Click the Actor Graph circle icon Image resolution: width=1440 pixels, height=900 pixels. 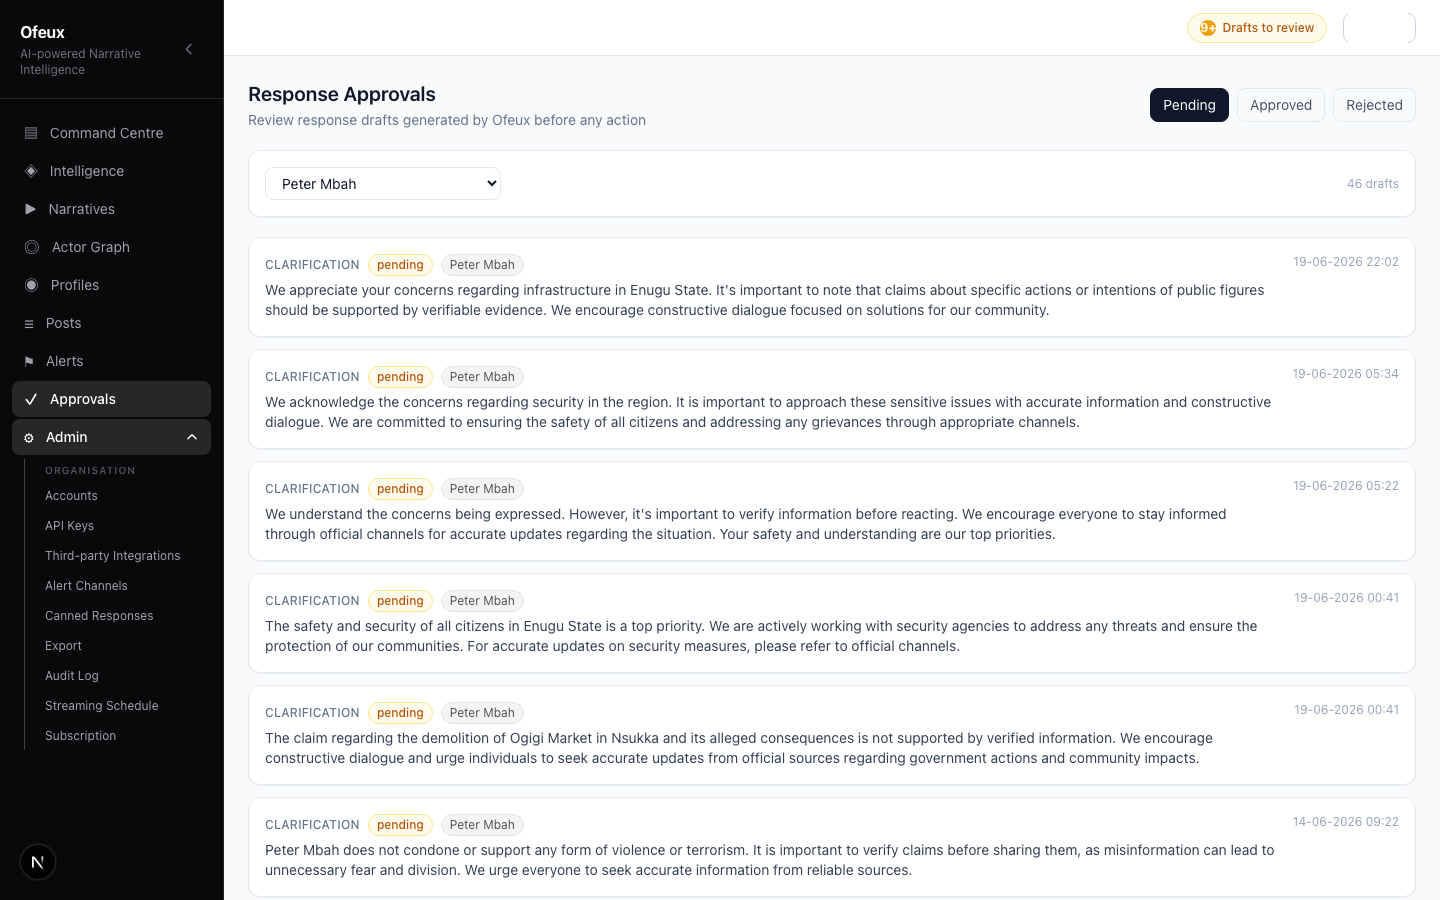tap(32, 247)
